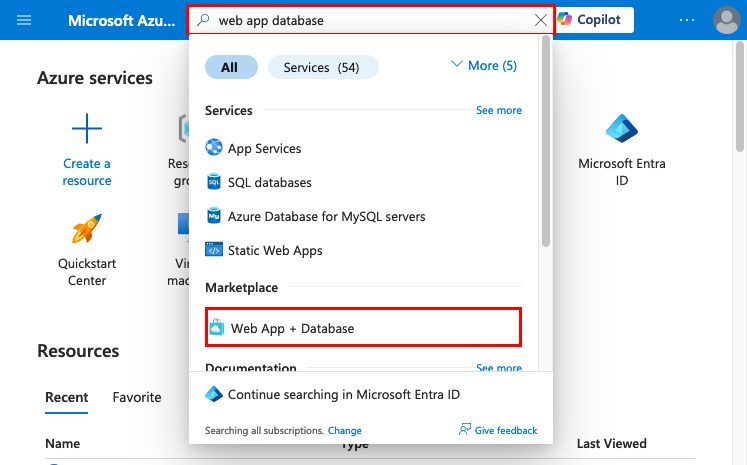Click Give feedback link
Image resolution: width=747 pixels, height=465 pixels.
[x=505, y=430]
